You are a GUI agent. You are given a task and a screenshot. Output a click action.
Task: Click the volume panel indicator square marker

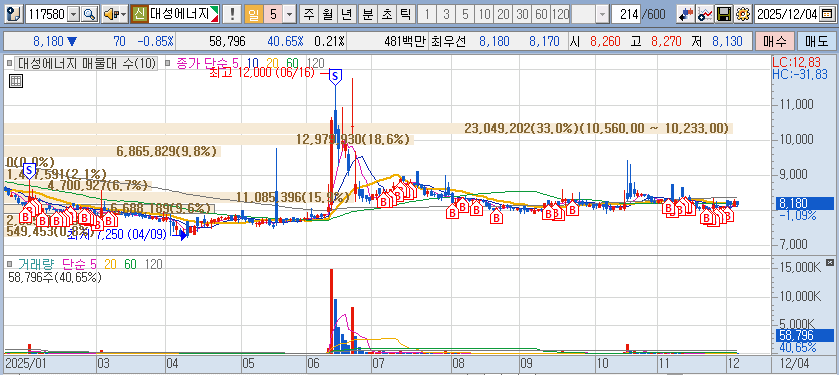(x=9, y=264)
